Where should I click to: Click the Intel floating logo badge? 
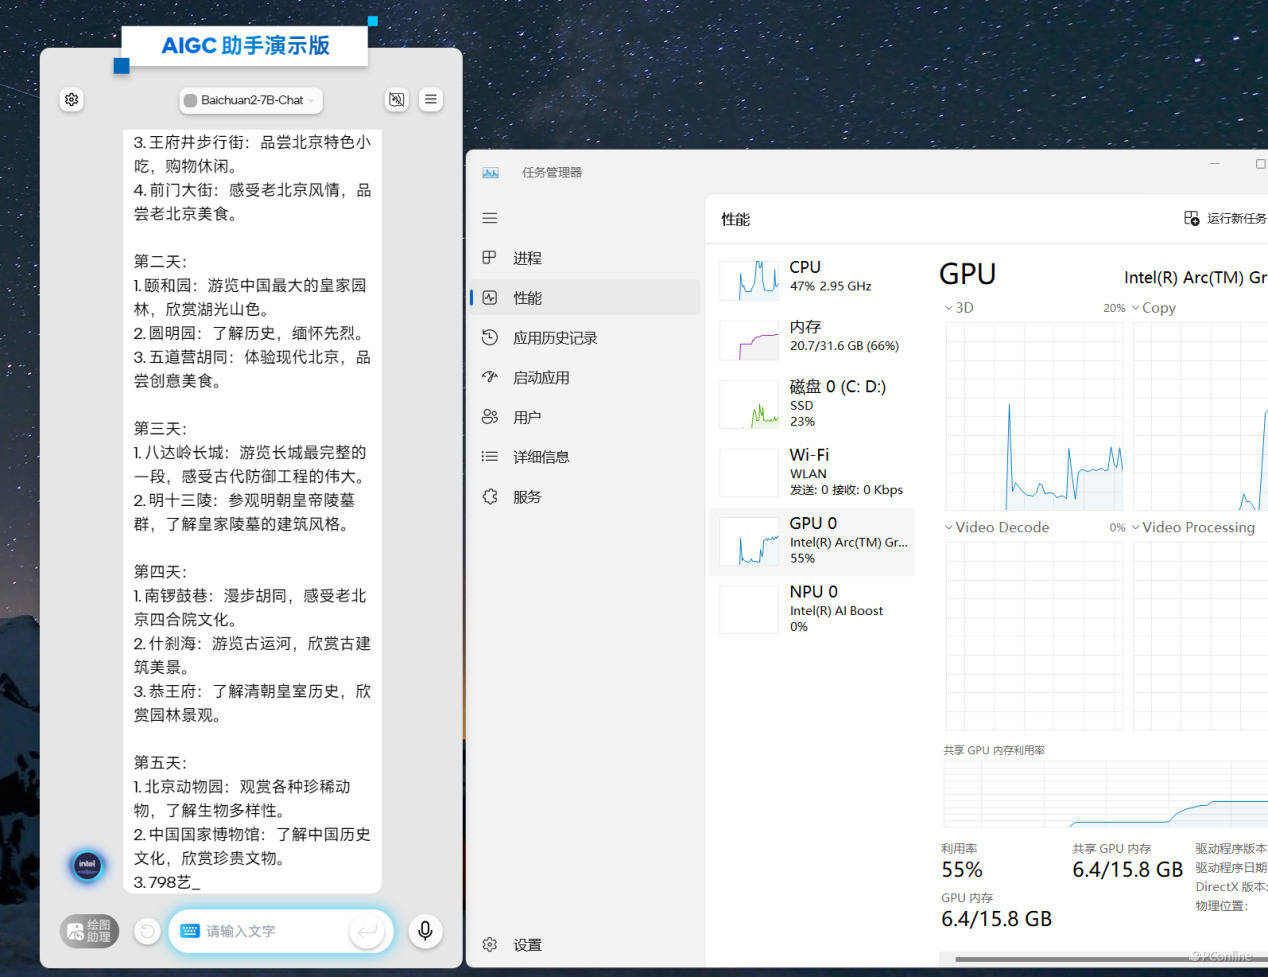[x=87, y=864]
